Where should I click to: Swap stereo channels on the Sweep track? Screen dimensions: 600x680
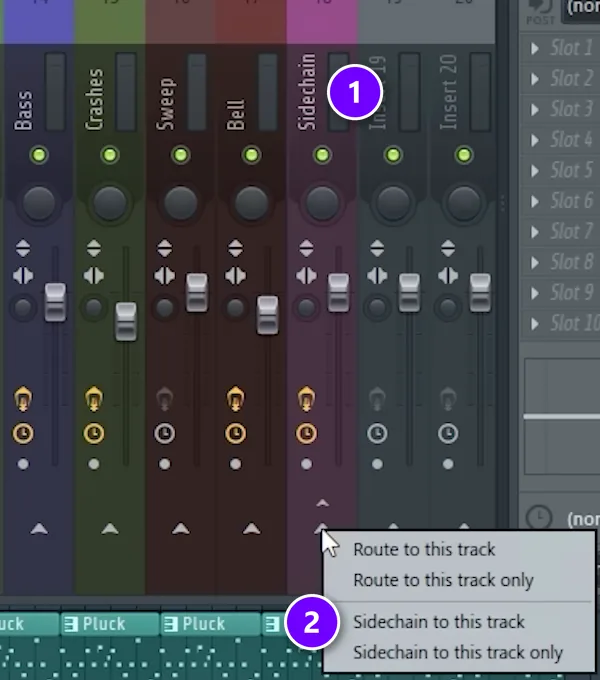(x=165, y=276)
